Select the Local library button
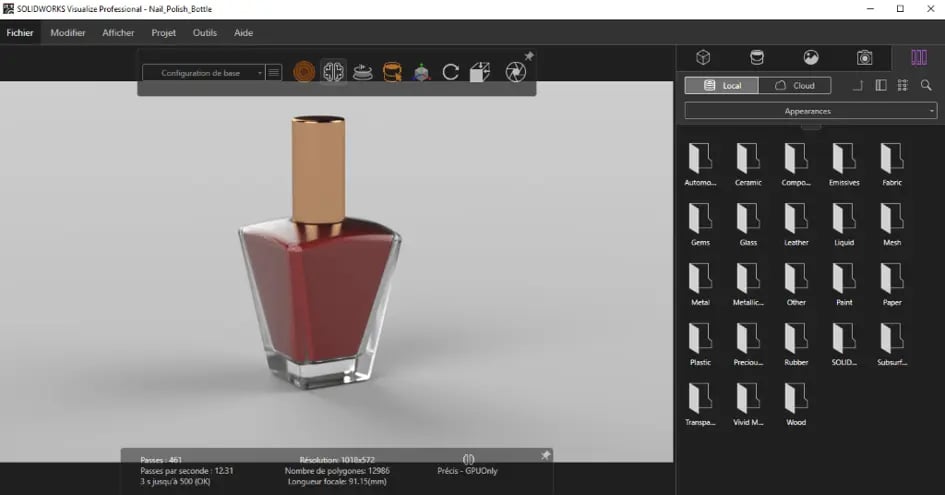Viewport: 945px width, 495px height. (721, 86)
